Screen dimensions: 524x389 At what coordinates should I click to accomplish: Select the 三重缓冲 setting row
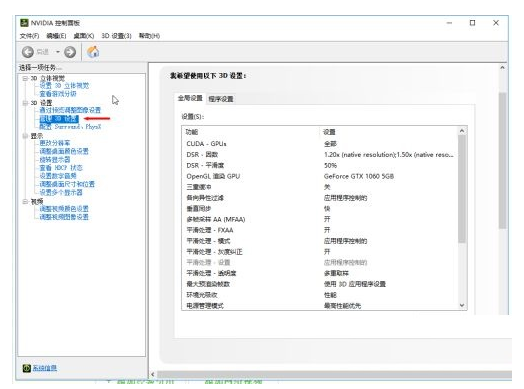point(319,187)
